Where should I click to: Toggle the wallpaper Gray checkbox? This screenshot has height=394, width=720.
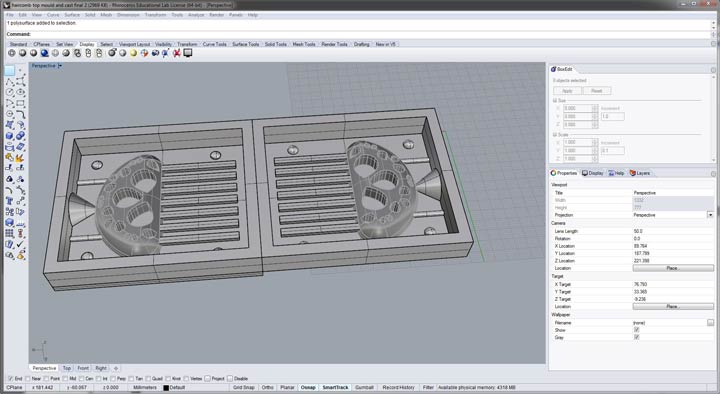[636, 337]
